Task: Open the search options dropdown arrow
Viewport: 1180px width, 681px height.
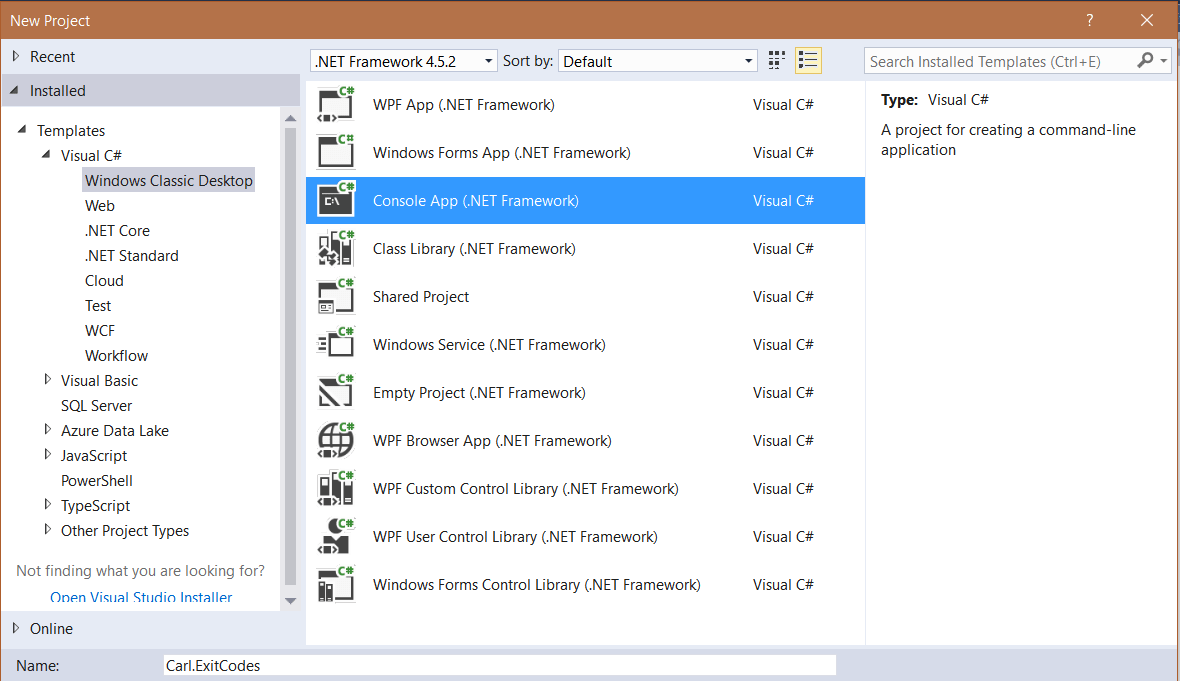Action: 1164,61
